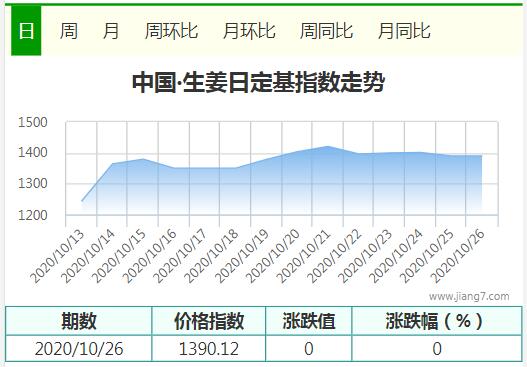
Task: Open the 周同比 tab
Action: [326, 31]
